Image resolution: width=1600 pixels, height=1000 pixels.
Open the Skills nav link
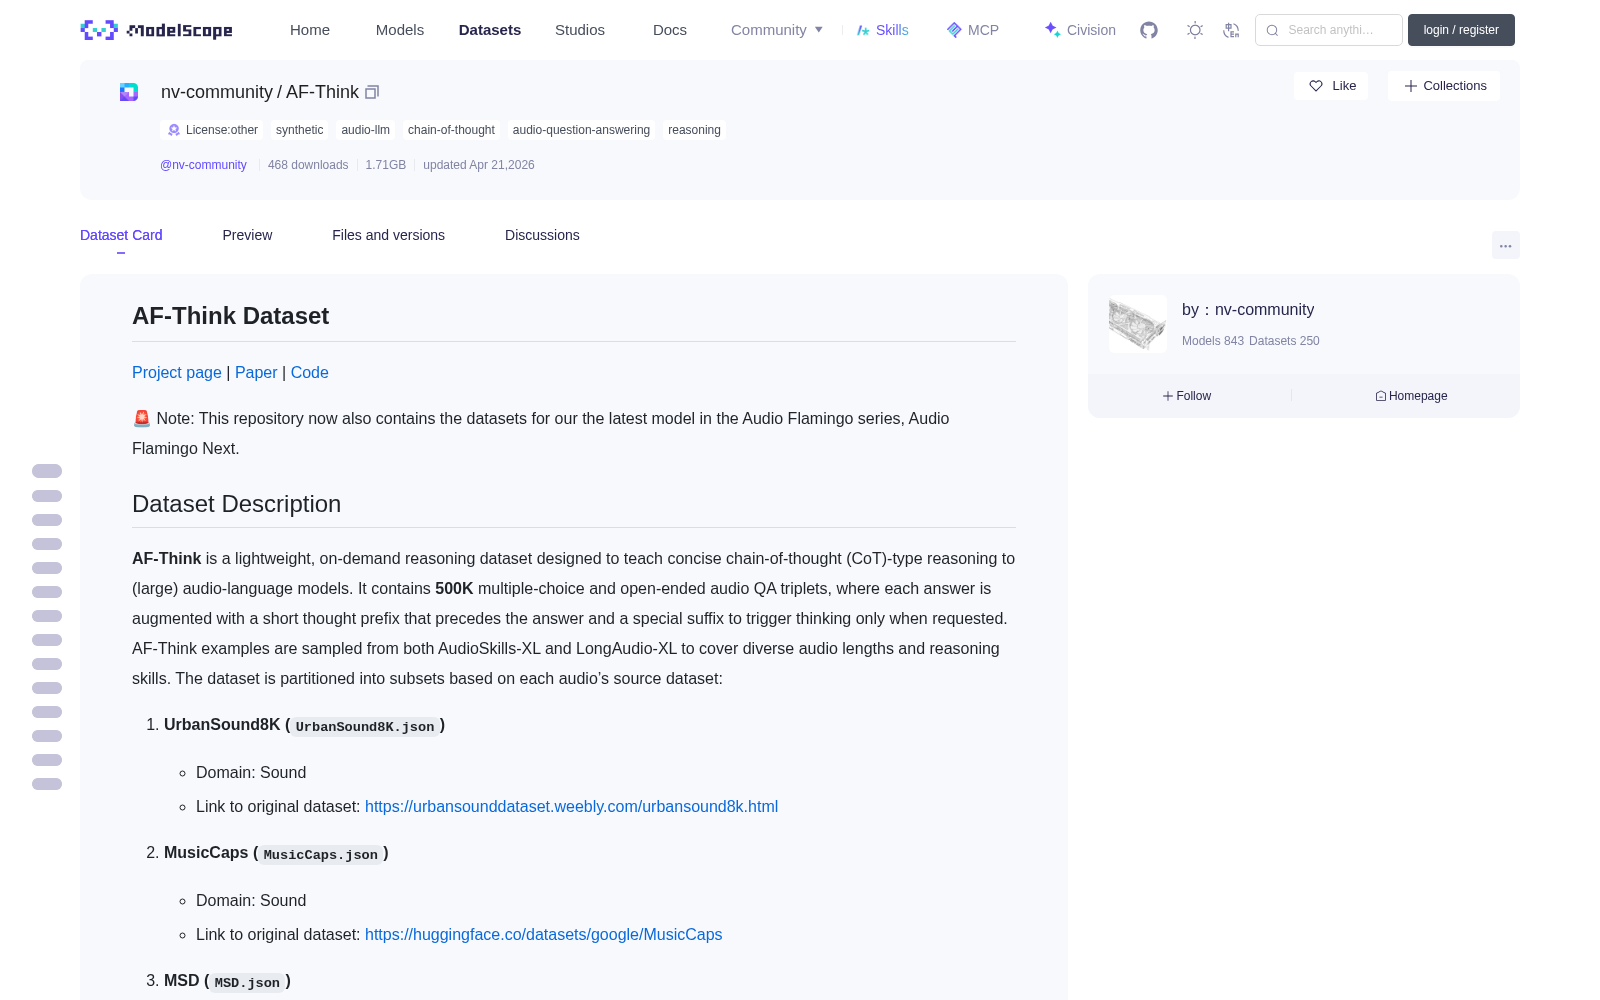pyautogui.click(x=882, y=30)
